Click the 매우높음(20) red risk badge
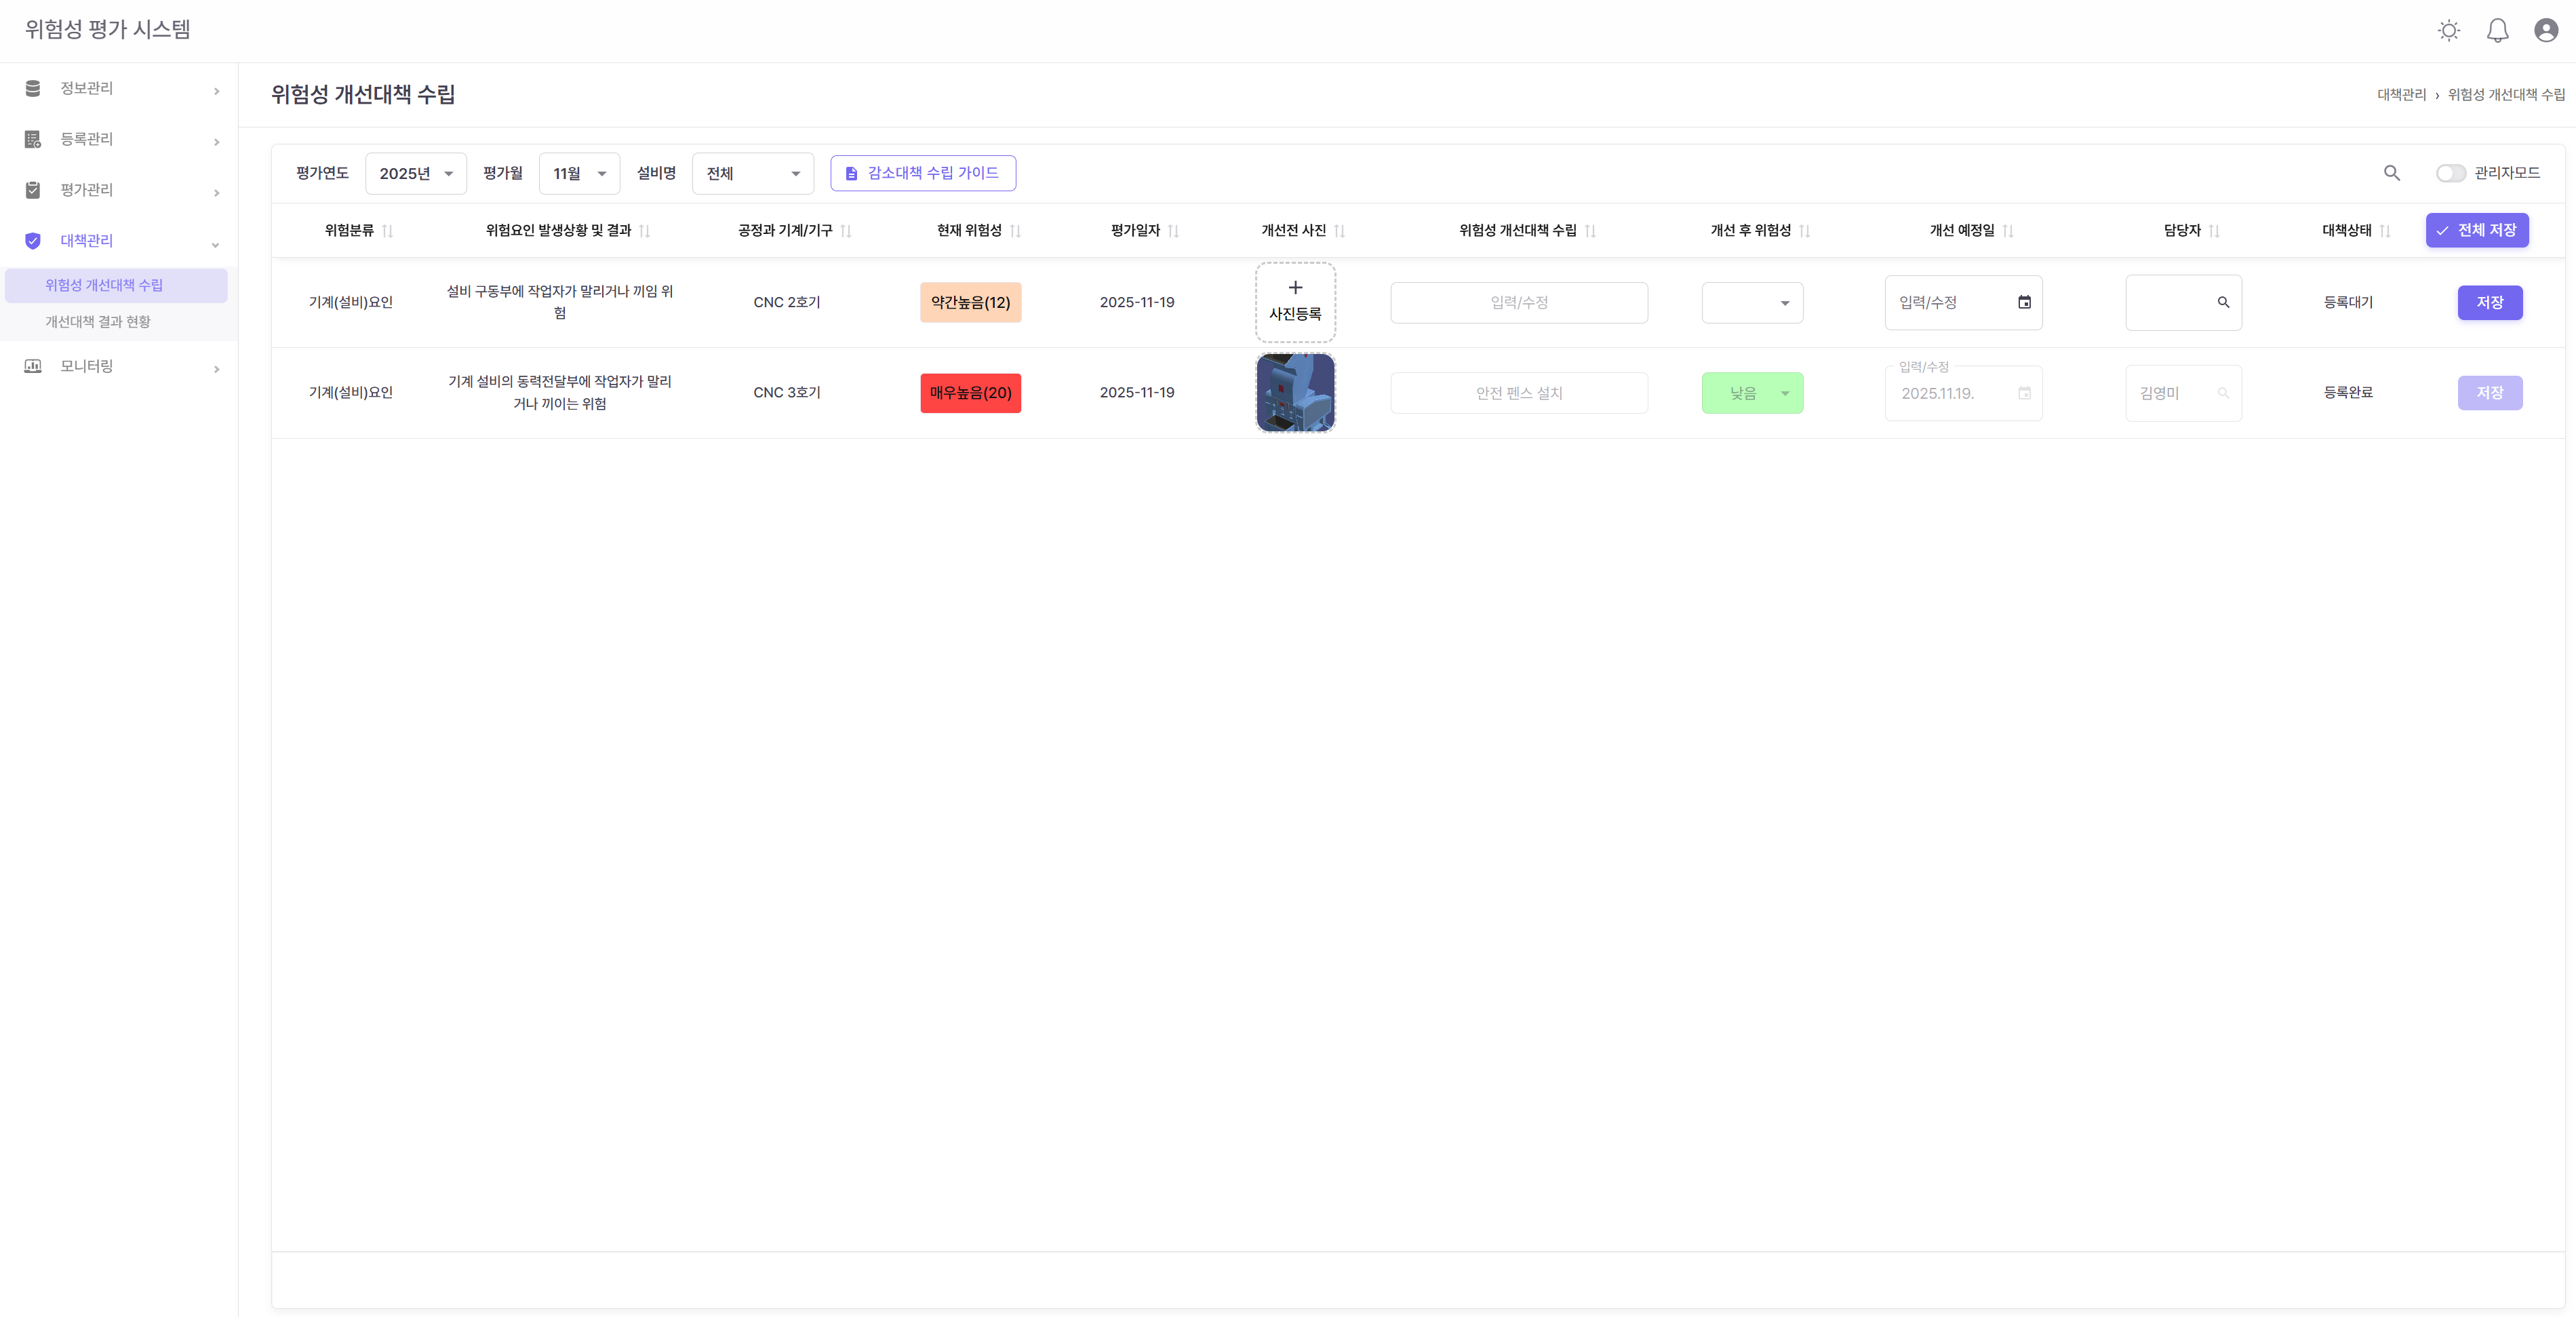The width and height of the screenshot is (2576, 1317). (x=970, y=393)
